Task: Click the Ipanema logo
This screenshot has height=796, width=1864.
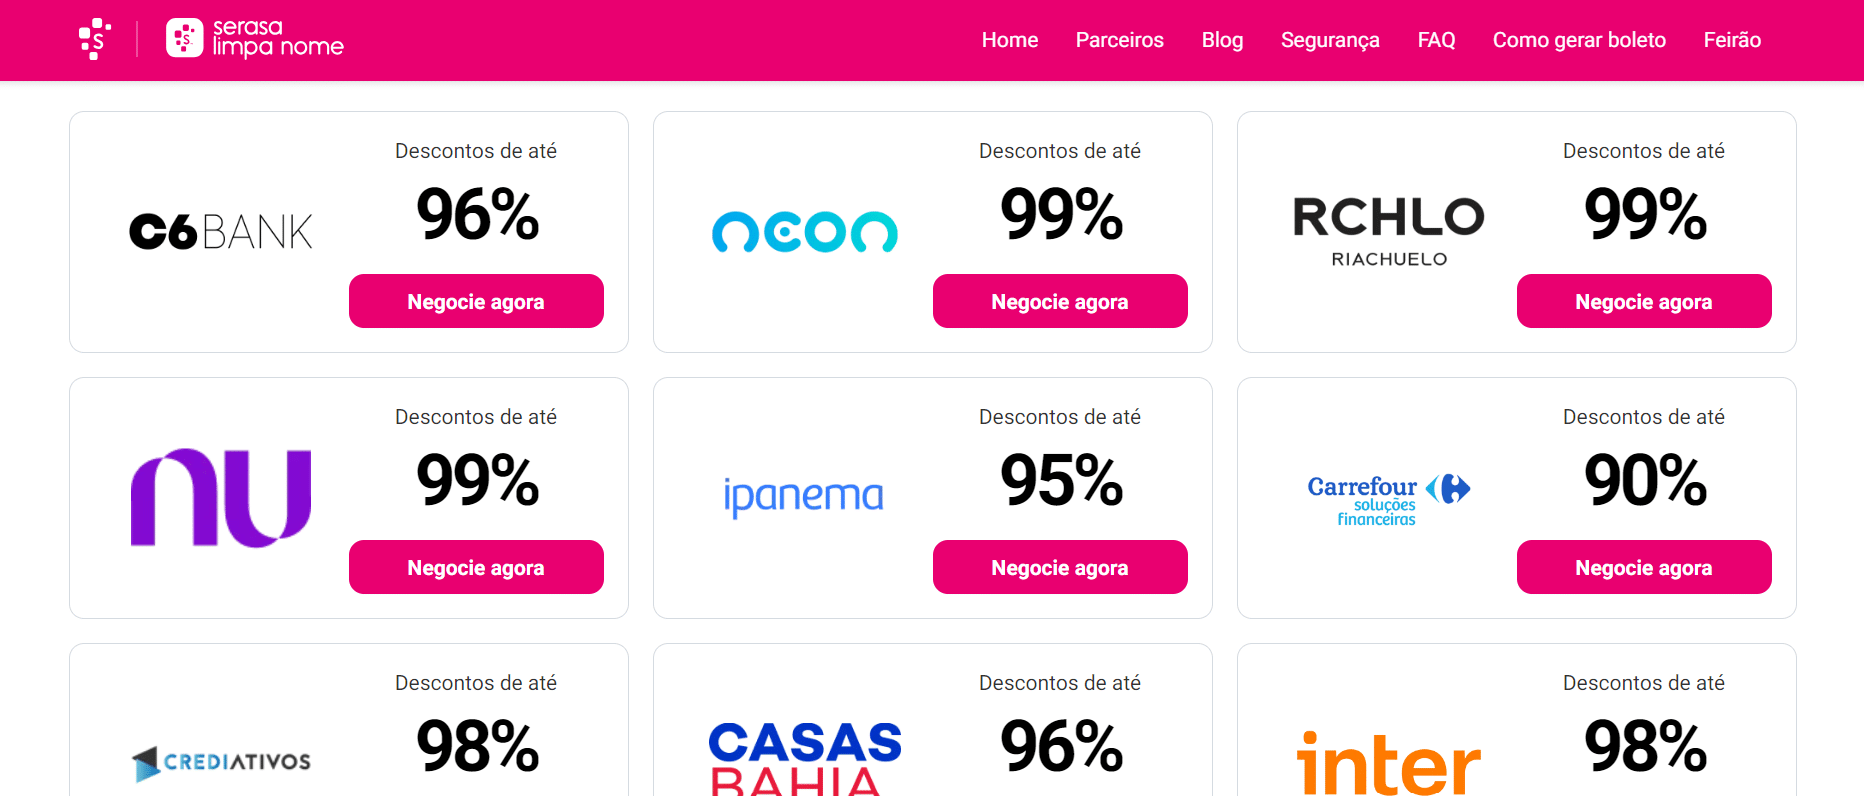Action: [x=804, y=496]
